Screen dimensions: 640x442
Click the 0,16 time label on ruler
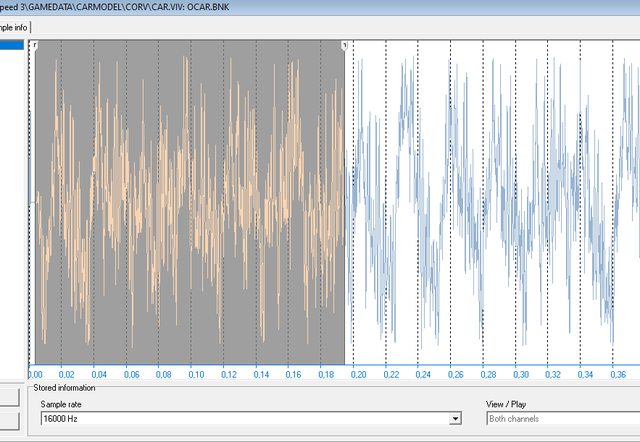point(293,374)
